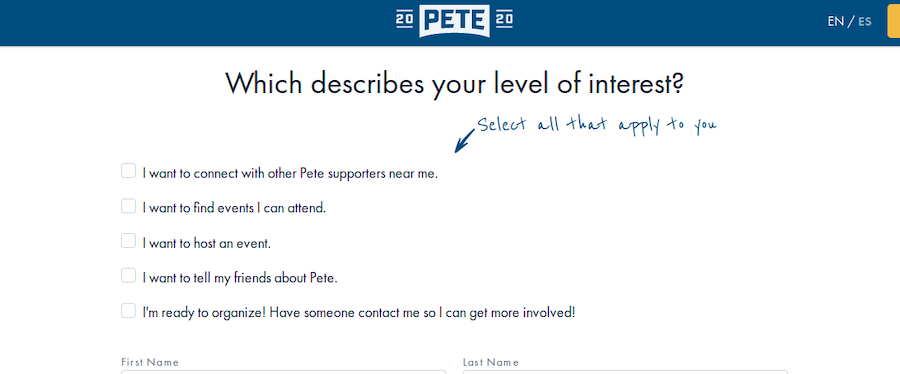This screenshot has height=374, width=900.
Task: Click the handwritten "Select all that apply" note
Action: (597, 124)
